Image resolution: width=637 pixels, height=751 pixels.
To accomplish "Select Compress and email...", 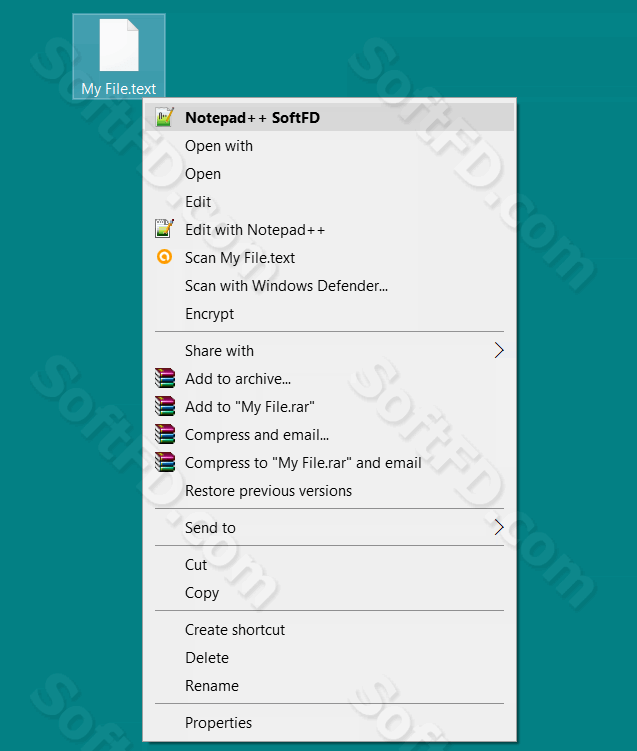I will click(x=330, y=434).
